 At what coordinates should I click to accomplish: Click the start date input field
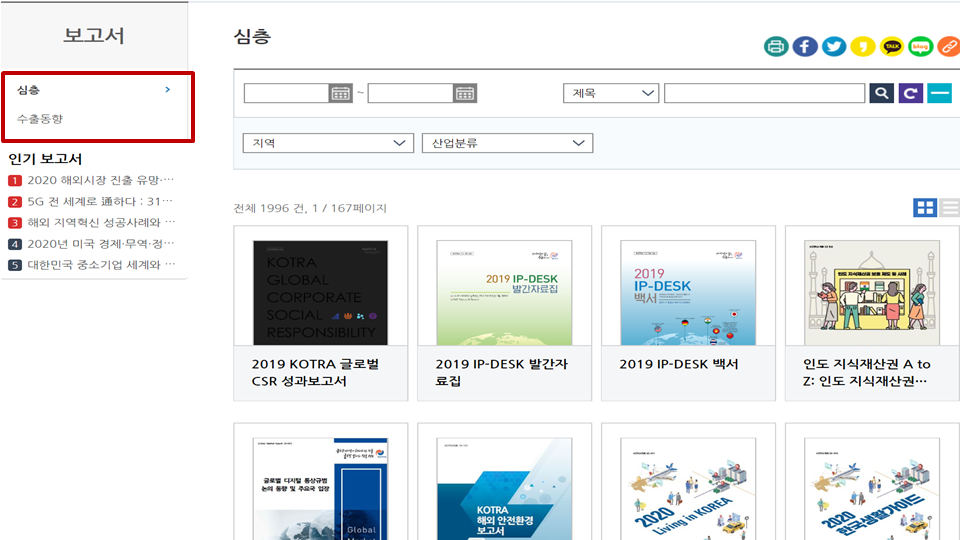coord(287,93)
